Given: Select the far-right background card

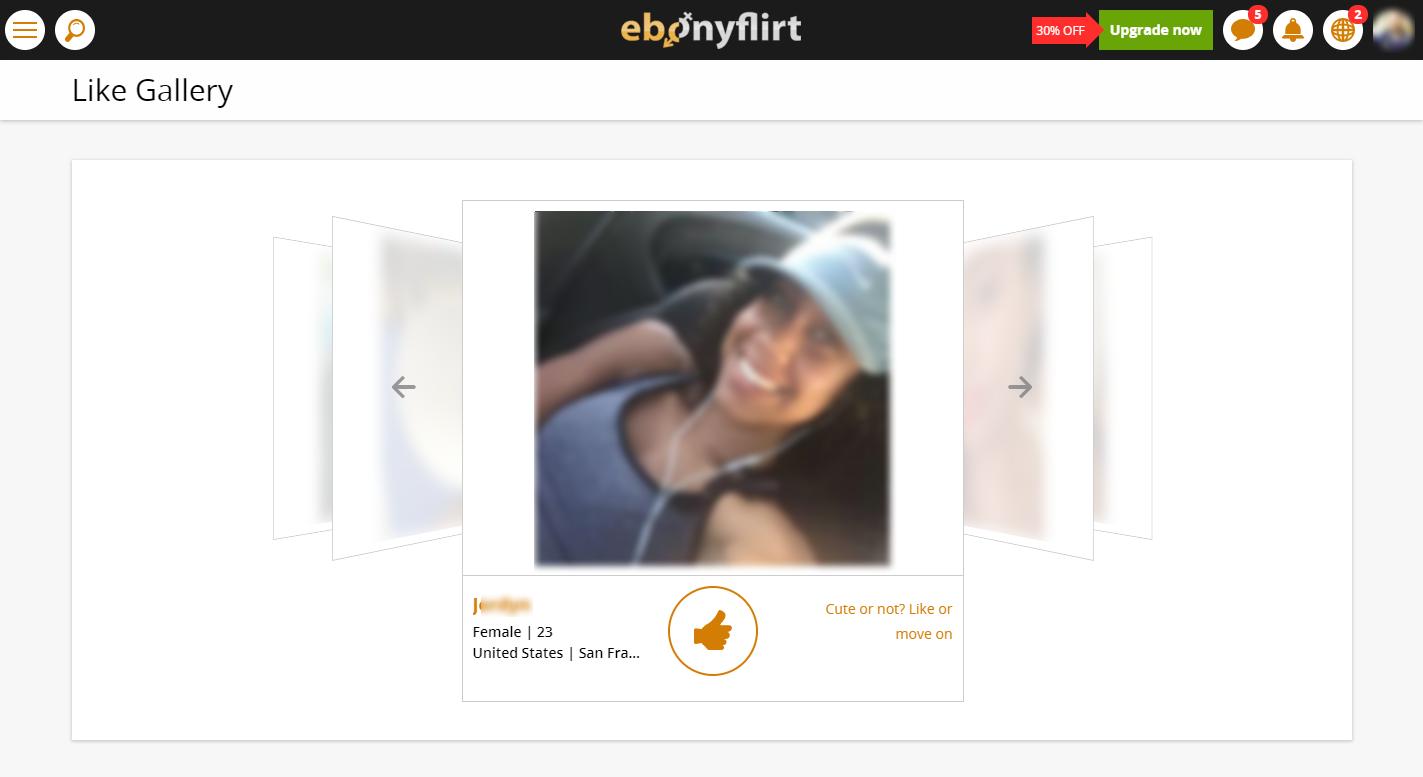Looking at the screenshot, I should [1123, 388].
